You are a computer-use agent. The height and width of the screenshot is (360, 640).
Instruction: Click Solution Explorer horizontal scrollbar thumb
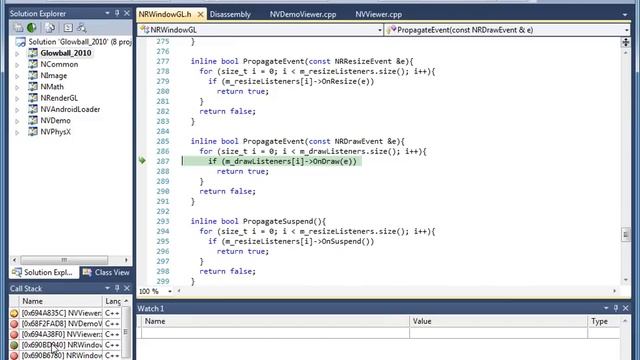(64, 260)
